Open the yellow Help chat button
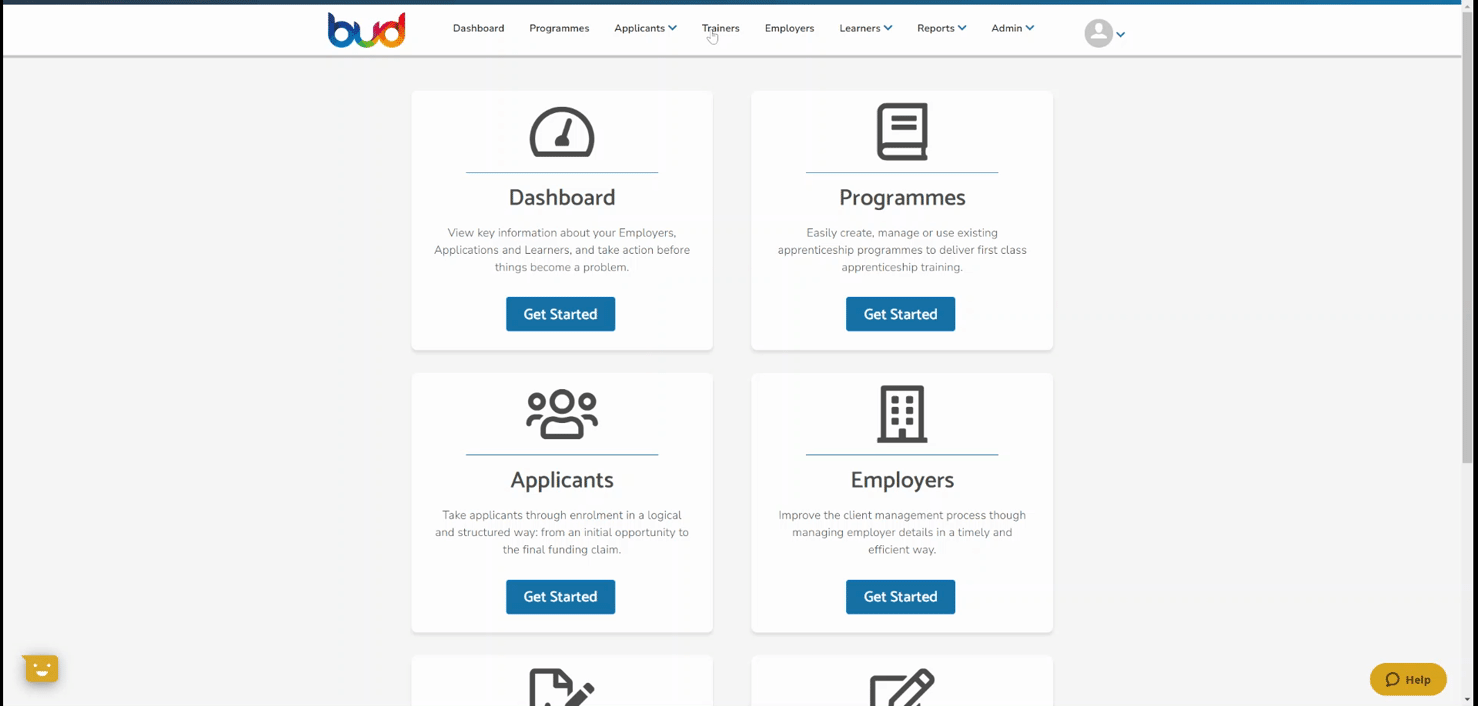The width and height of the screenshot is (1478, 706). (x=1408, y=679)
